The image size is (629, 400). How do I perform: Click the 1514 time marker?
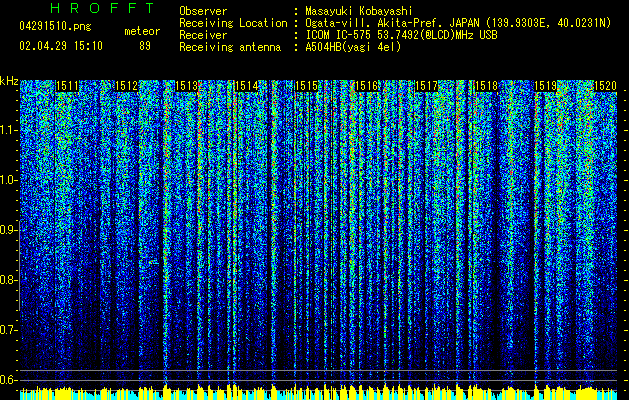tap(246, 86)
